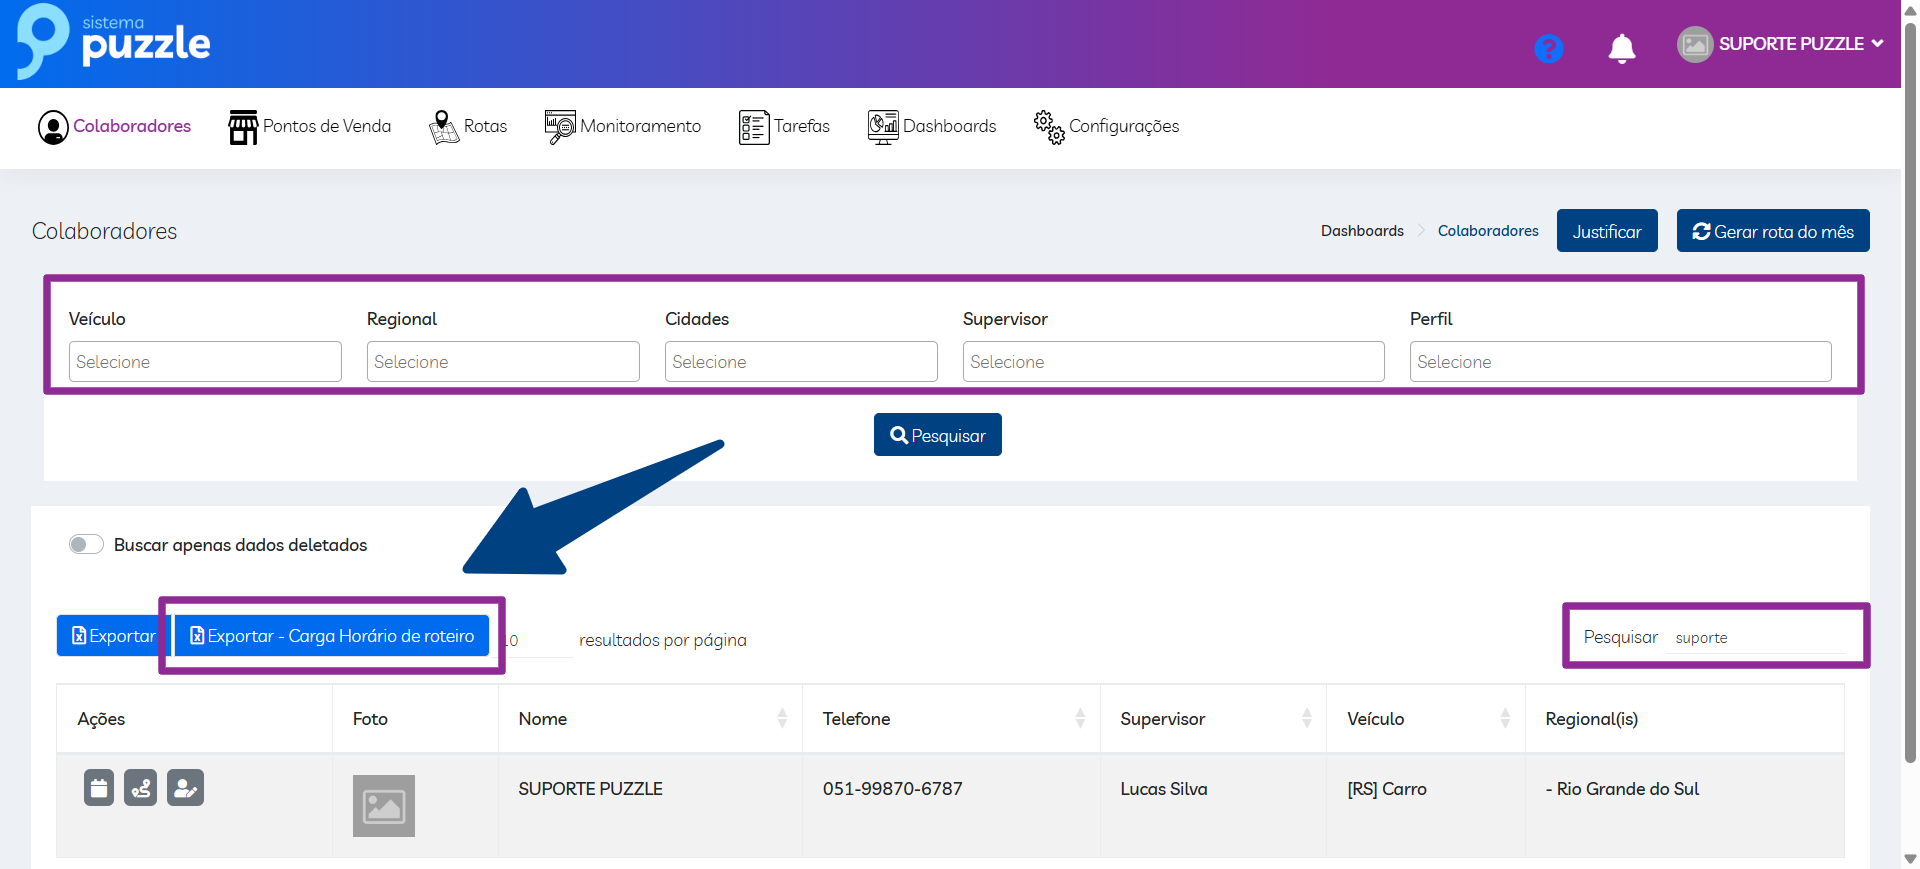Image resolution: width=1920 pixels, height=869 pixels.
Task: Click the Pesquisar text field containing suporte
Action: pyautogui.click(x=1756, y=638)
